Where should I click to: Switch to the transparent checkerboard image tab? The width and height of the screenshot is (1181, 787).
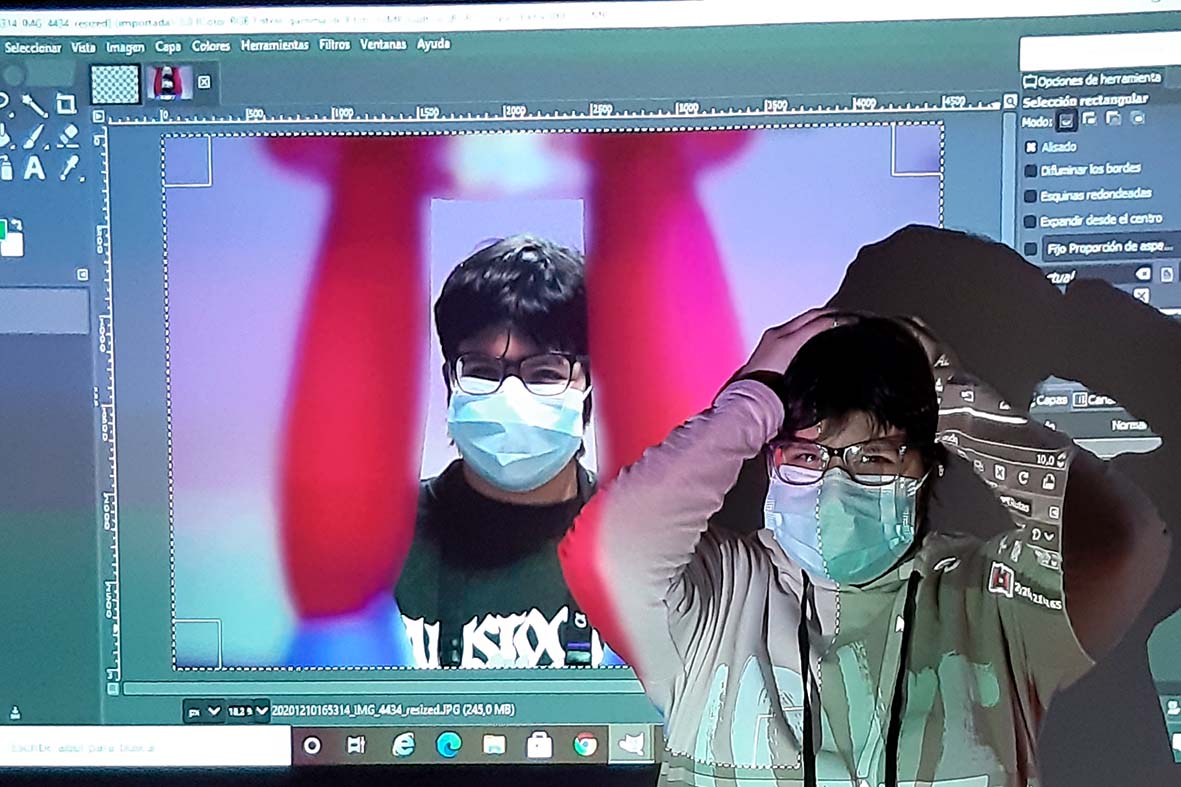tap(115, 84)
